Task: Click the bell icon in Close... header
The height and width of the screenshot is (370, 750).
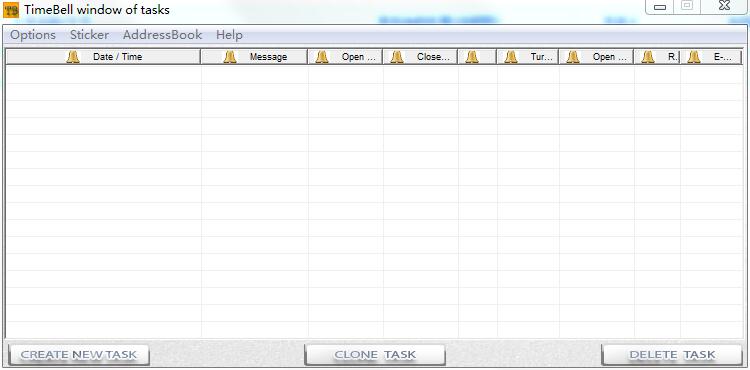Action: point(397,57)
